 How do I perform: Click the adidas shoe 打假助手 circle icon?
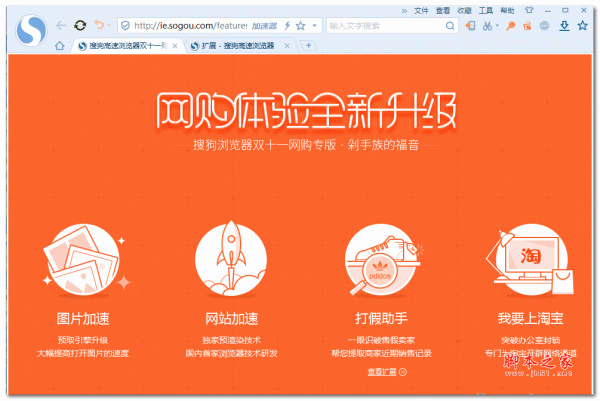(x=382, y=259)
